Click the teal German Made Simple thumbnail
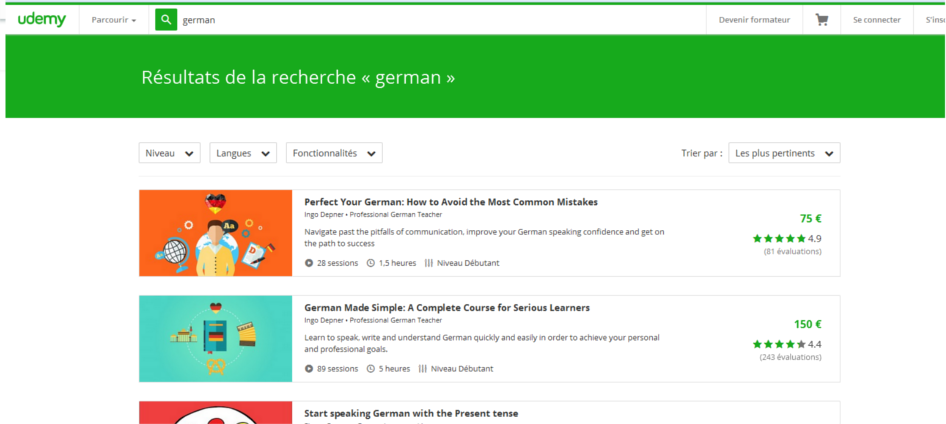The height and width of the screenshot is (424, 946). (215, 339)
